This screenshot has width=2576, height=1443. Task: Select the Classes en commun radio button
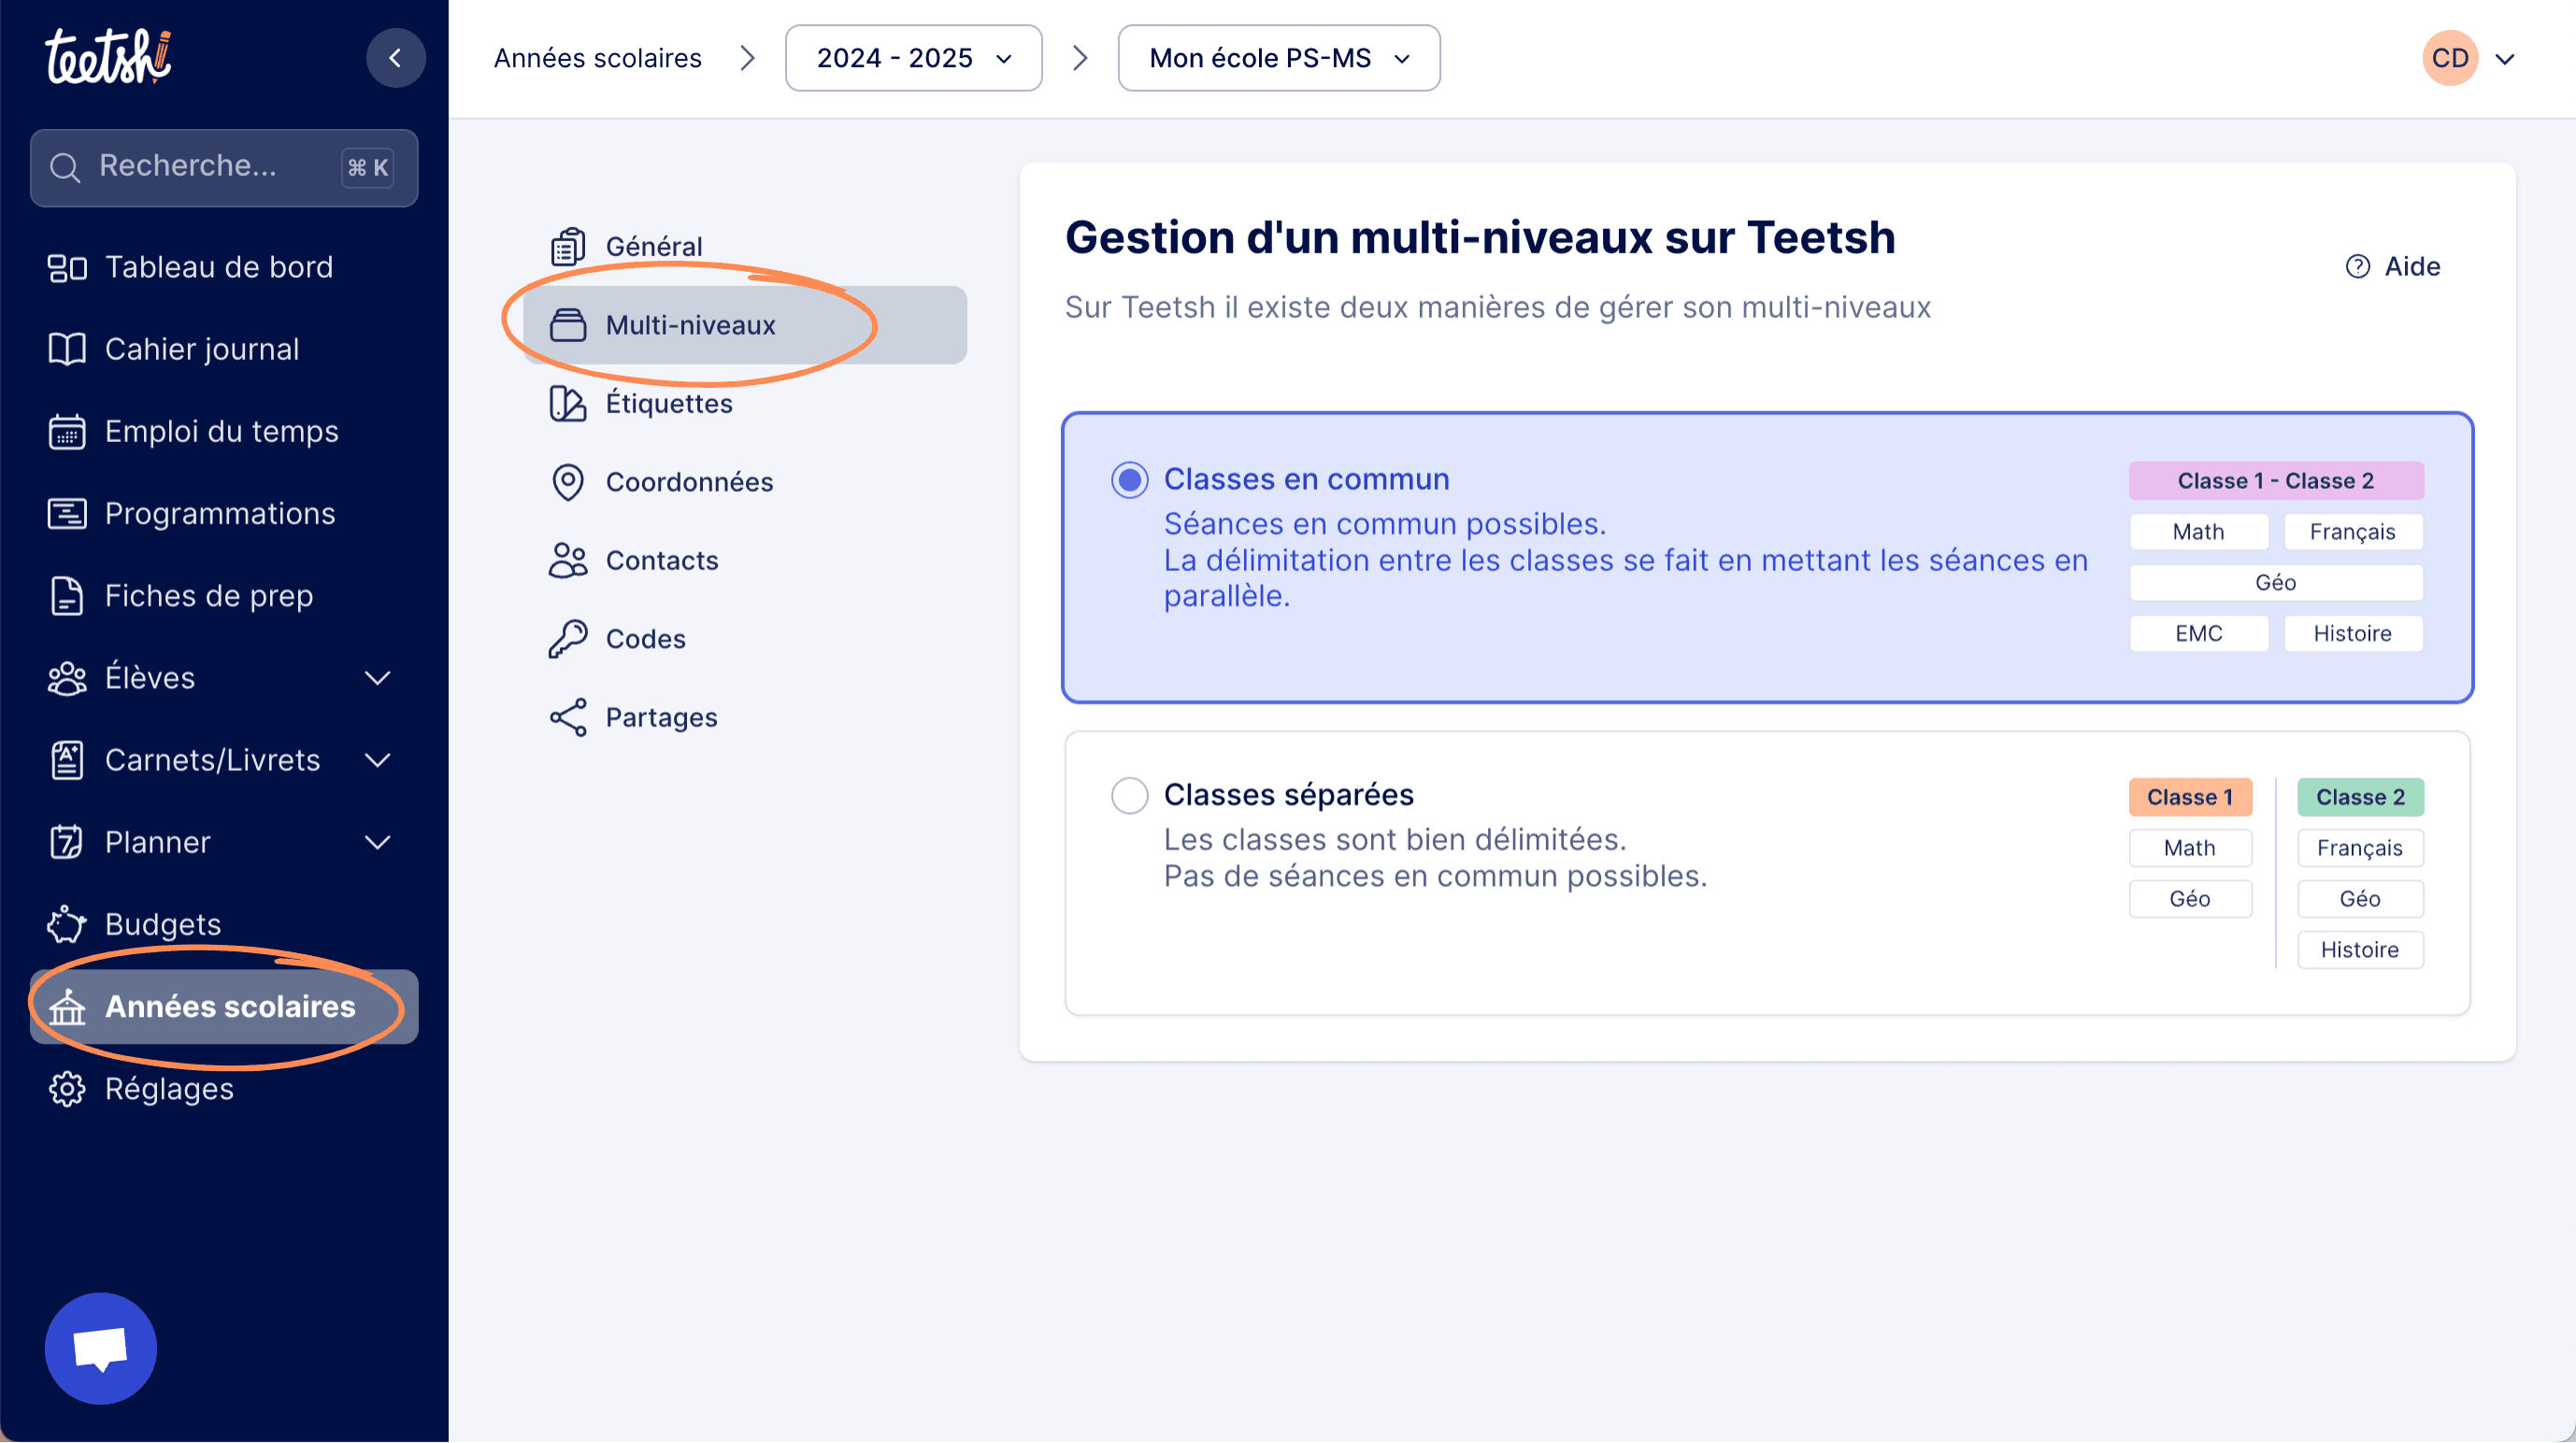[1129, 480]
